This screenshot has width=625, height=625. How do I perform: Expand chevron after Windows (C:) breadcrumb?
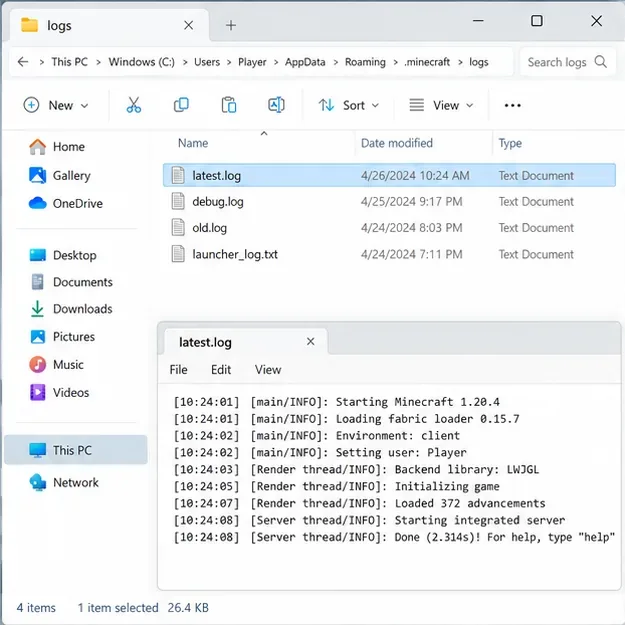pos(185,62)
